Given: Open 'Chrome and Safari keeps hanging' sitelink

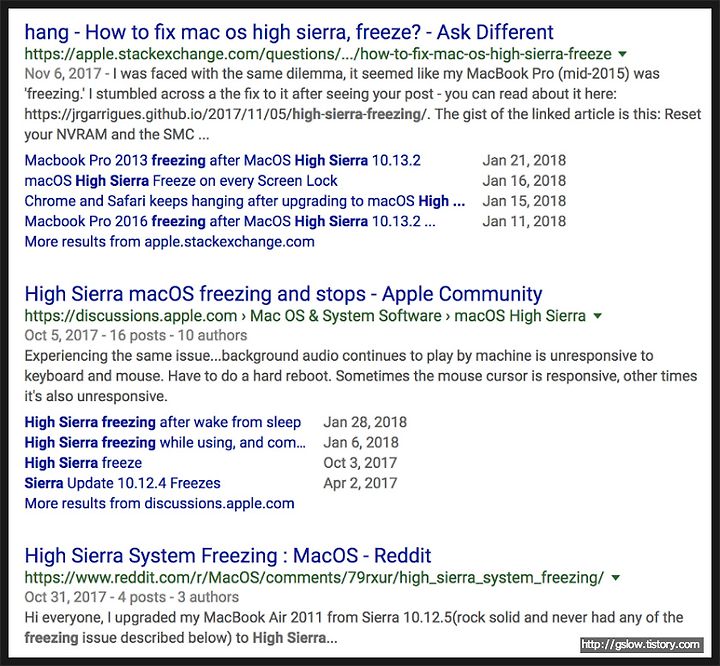Looking at the screenshot, I should pyautogui.click(x=245, y=201).
